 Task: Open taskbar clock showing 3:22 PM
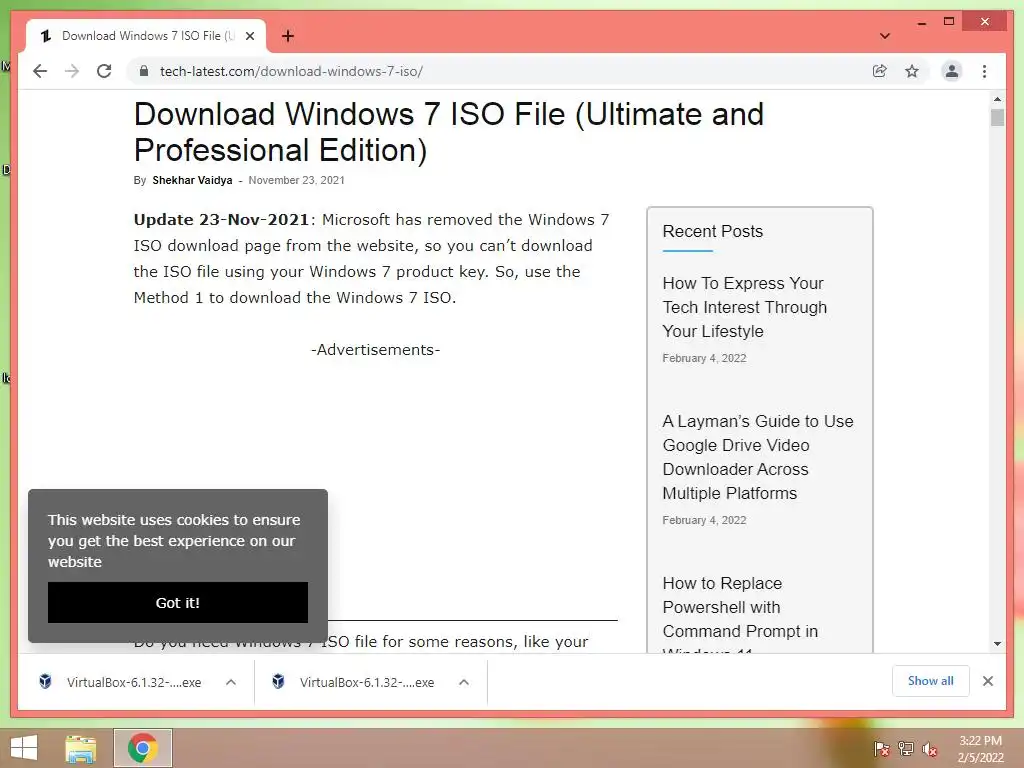coord(980,749)
